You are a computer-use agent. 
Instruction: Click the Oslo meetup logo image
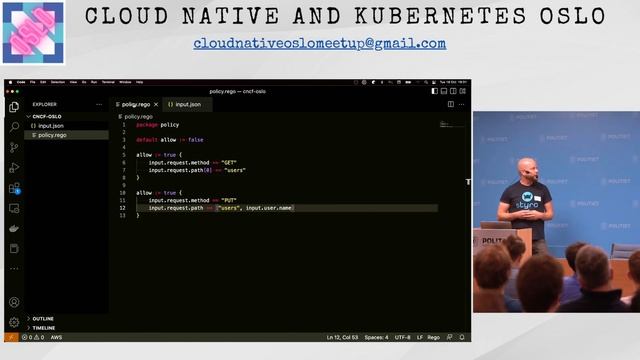pyautogui.click(x=33, y=33)
